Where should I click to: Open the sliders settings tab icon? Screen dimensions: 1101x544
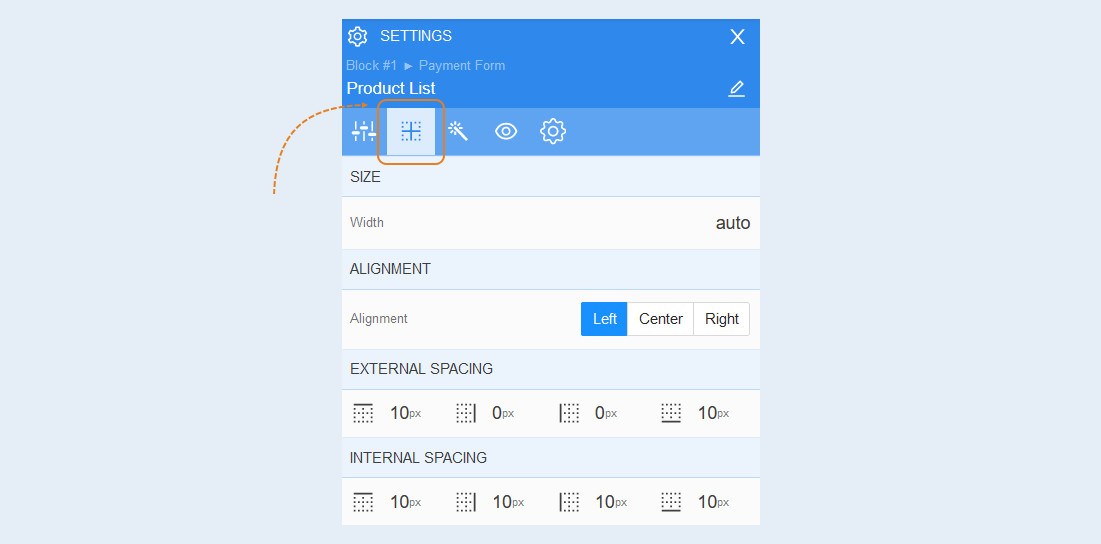tap(364, 131)
